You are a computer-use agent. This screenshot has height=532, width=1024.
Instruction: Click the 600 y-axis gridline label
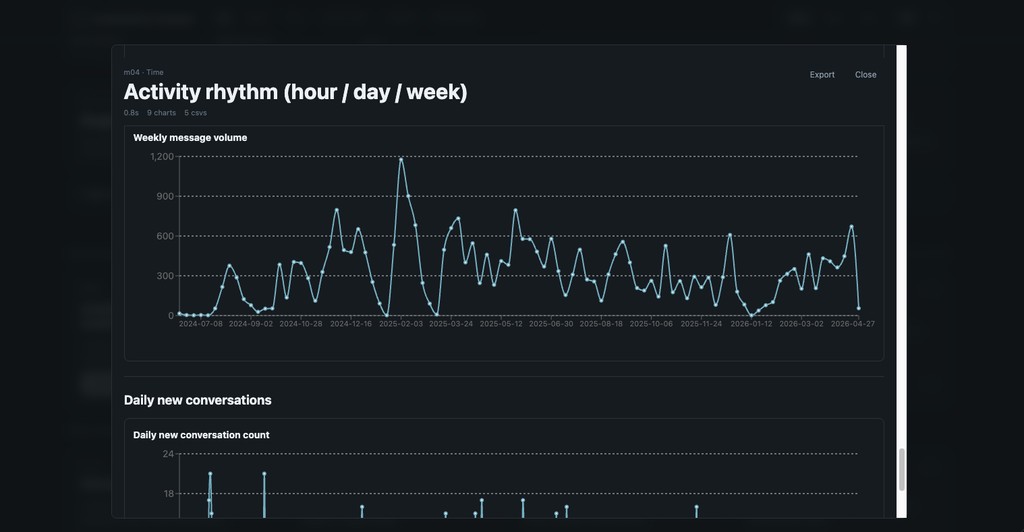tap(164, 236)
